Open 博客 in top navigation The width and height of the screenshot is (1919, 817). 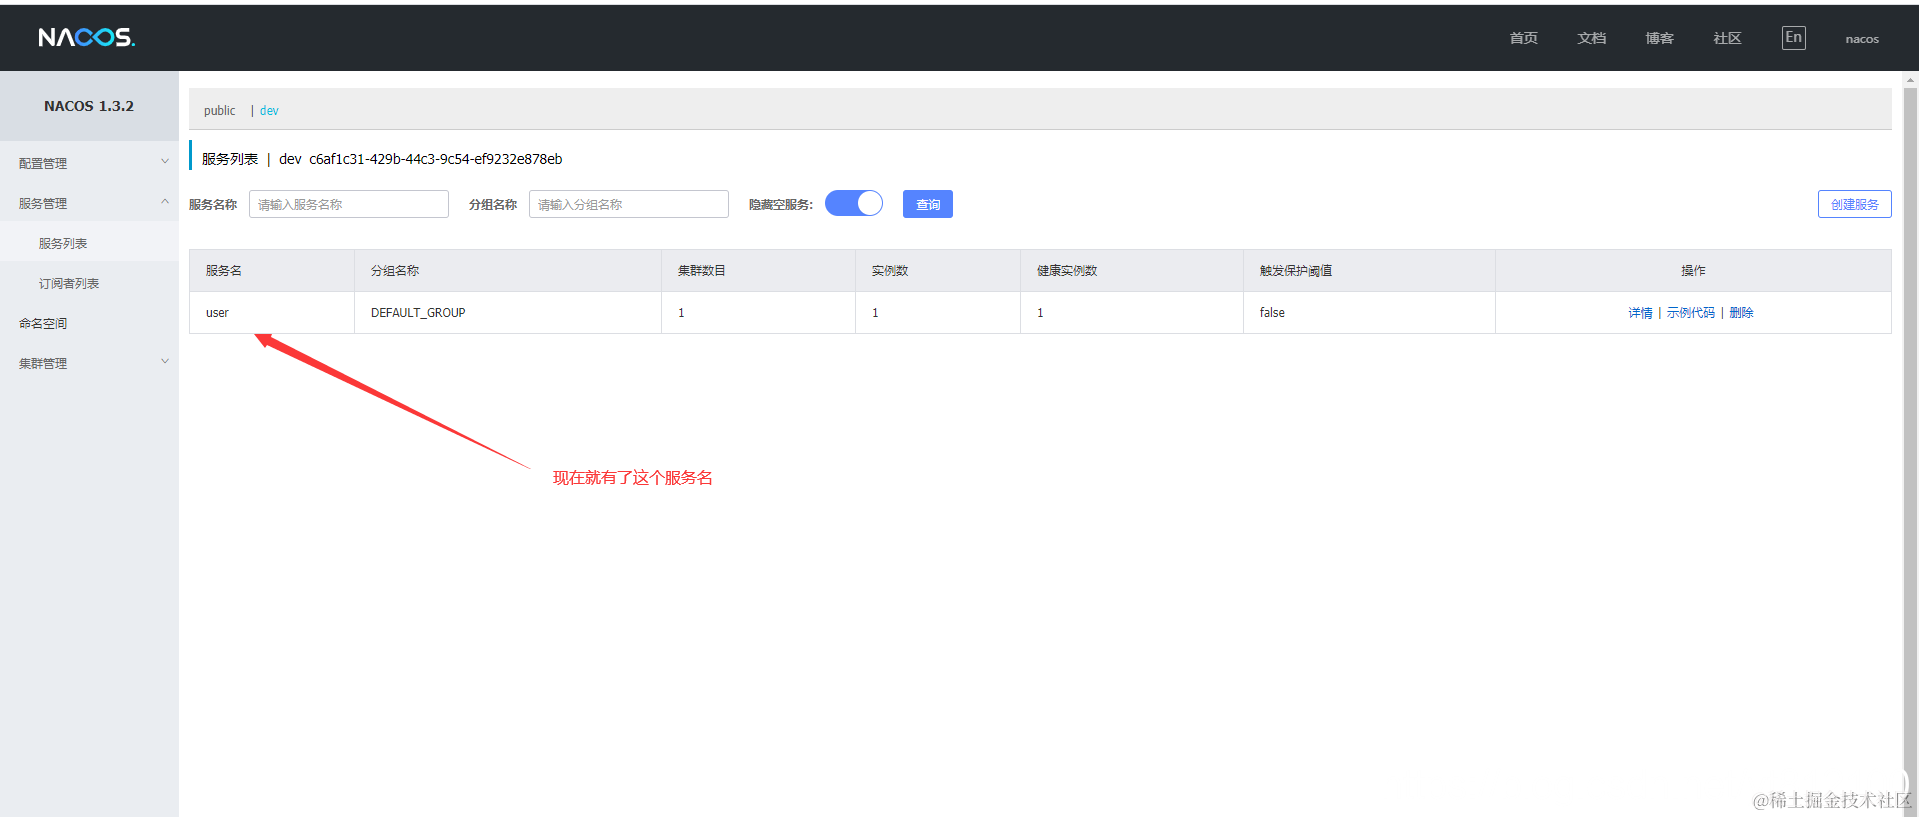pos(1660,38)
